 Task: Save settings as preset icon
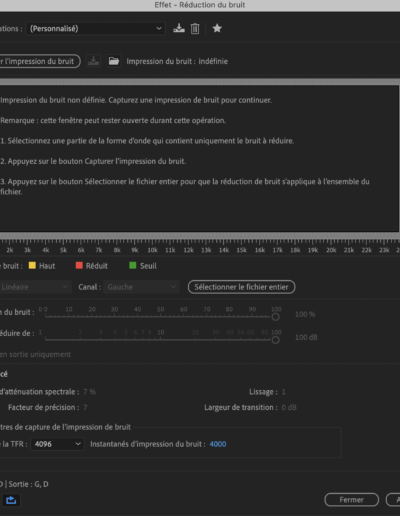click(x=179, y=28)
